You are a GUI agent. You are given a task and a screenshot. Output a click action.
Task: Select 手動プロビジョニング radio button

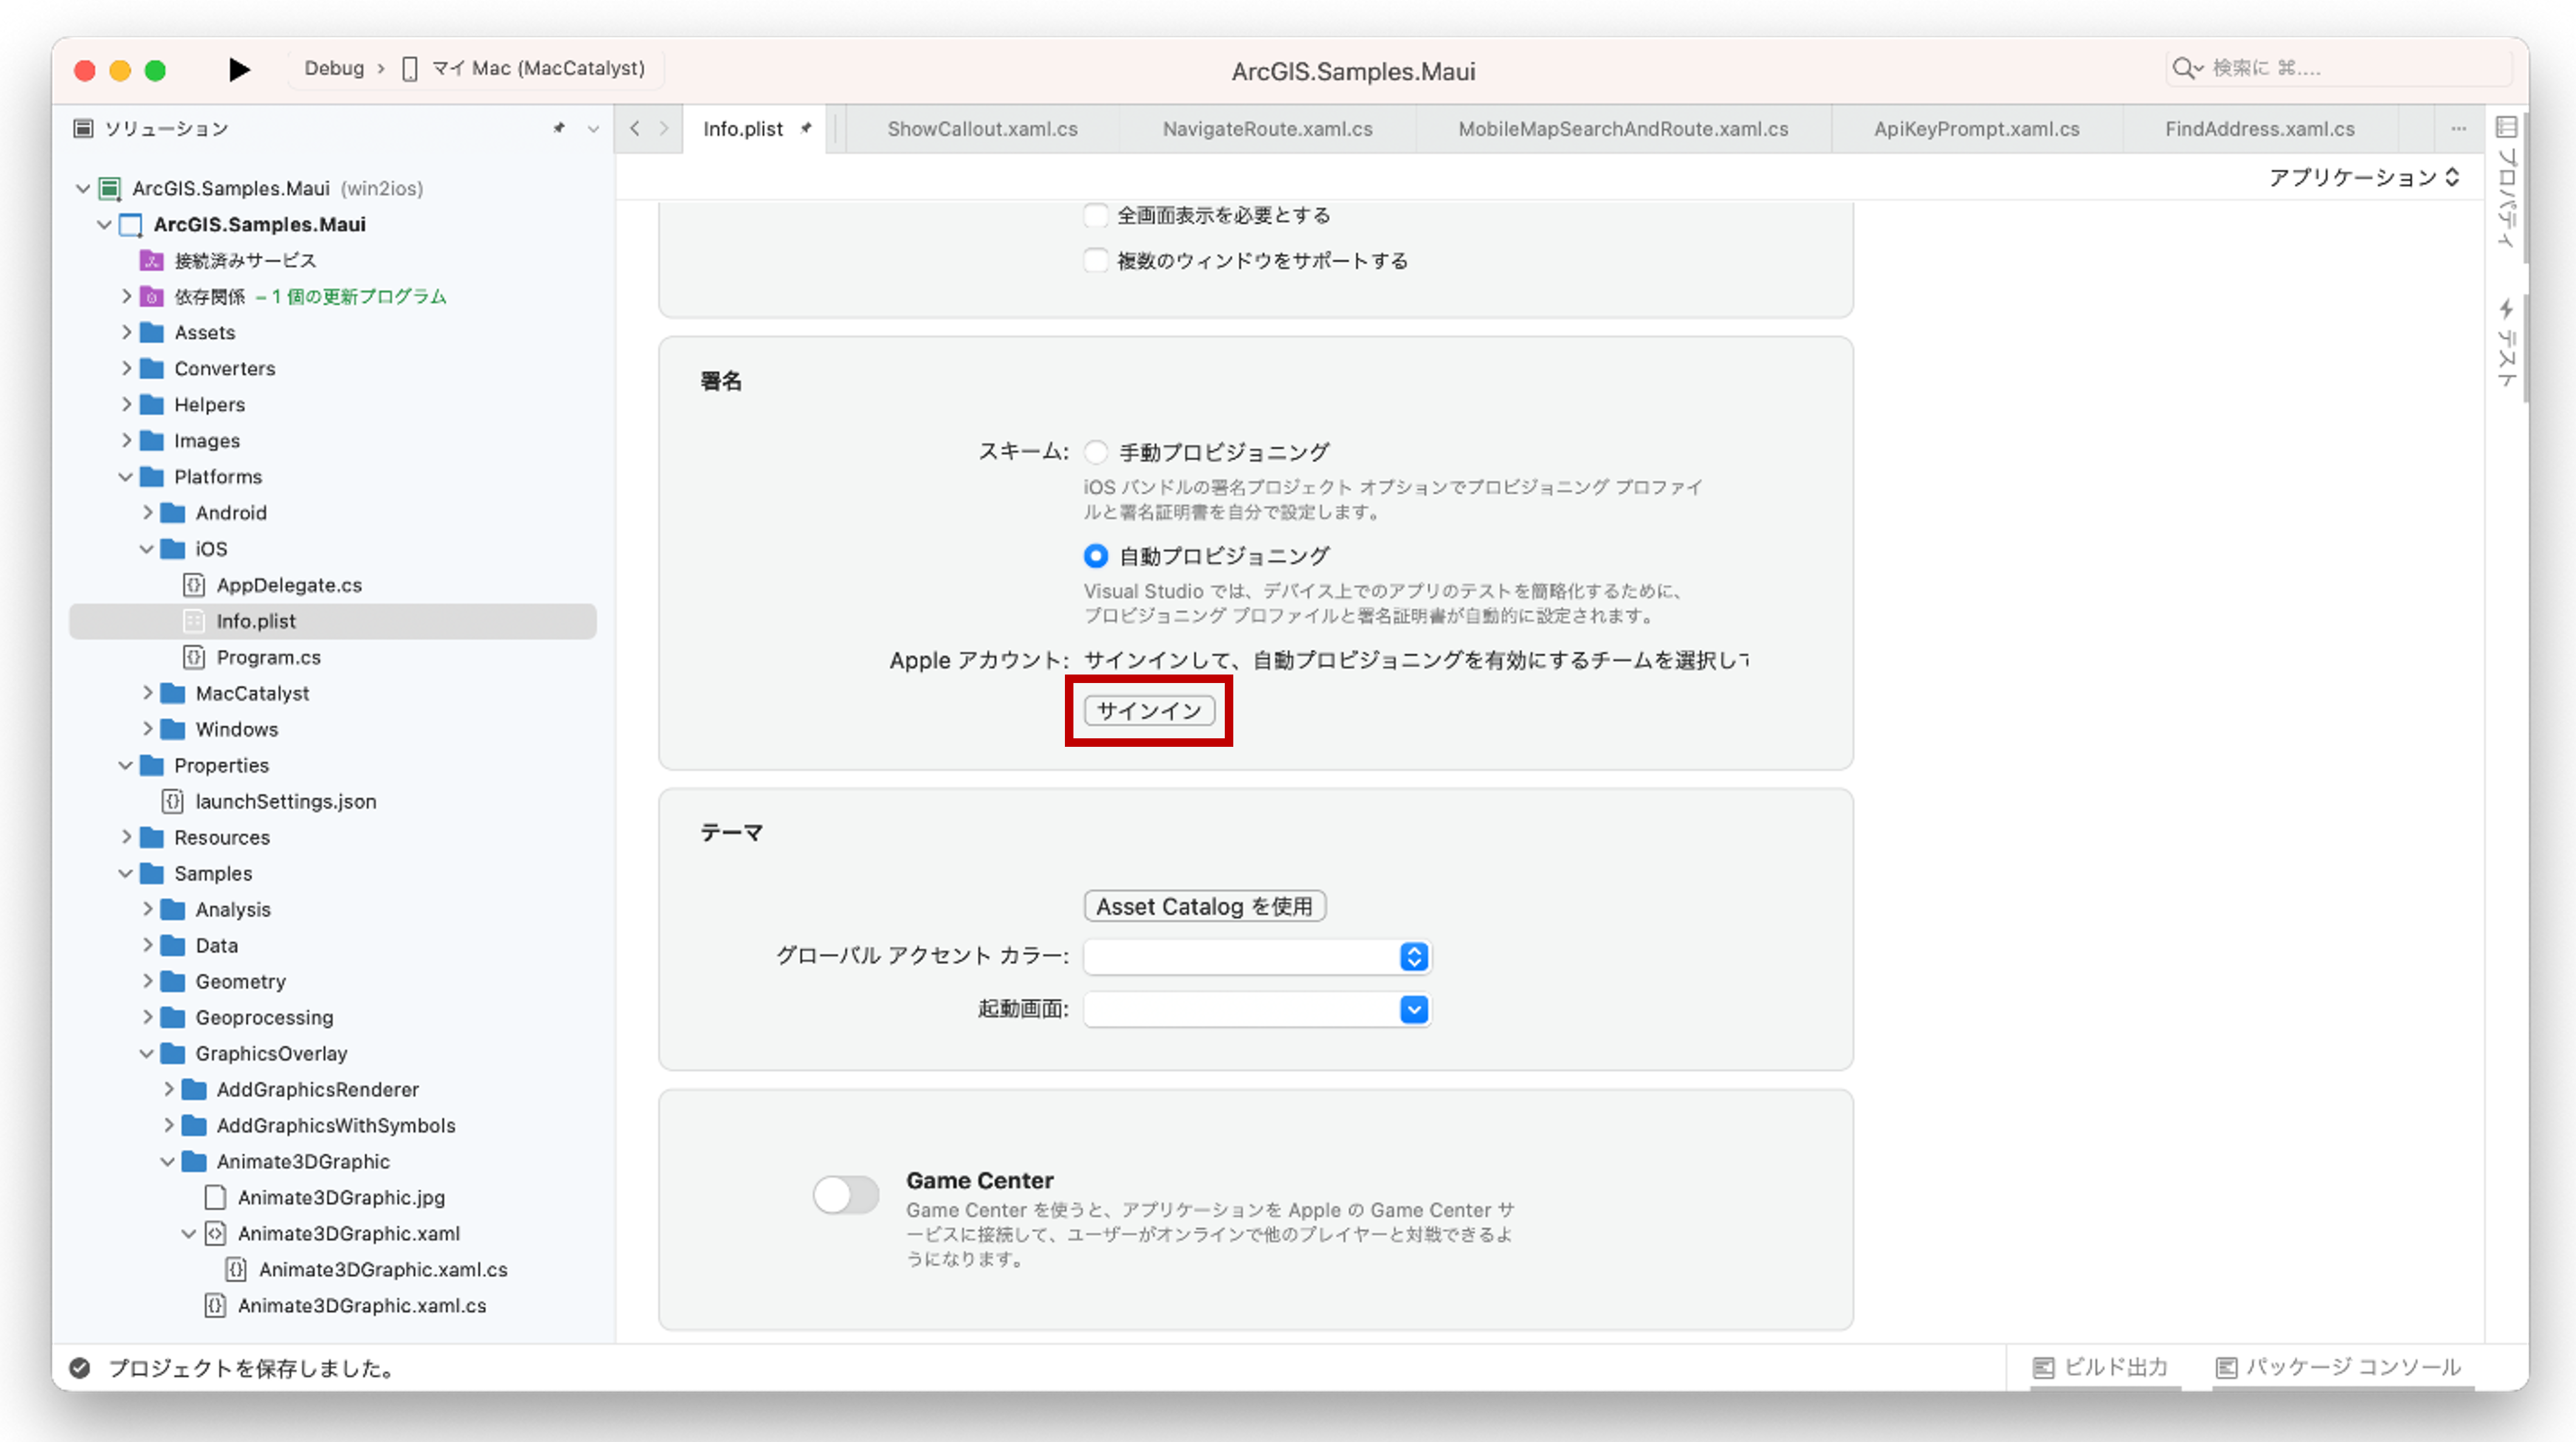tap(1096, 452)
